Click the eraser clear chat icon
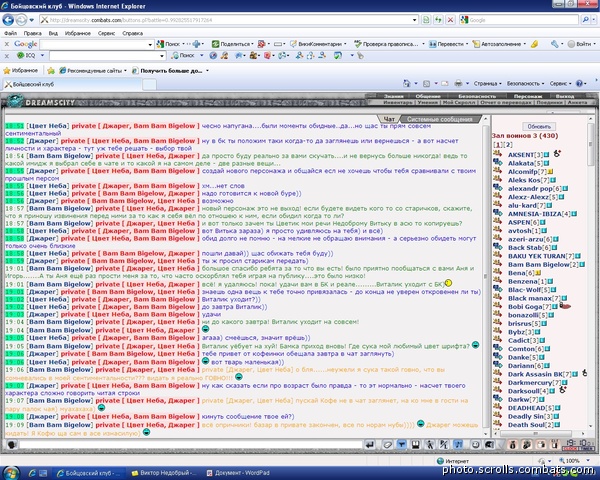The image size is (600, 480). coord(387,444)
